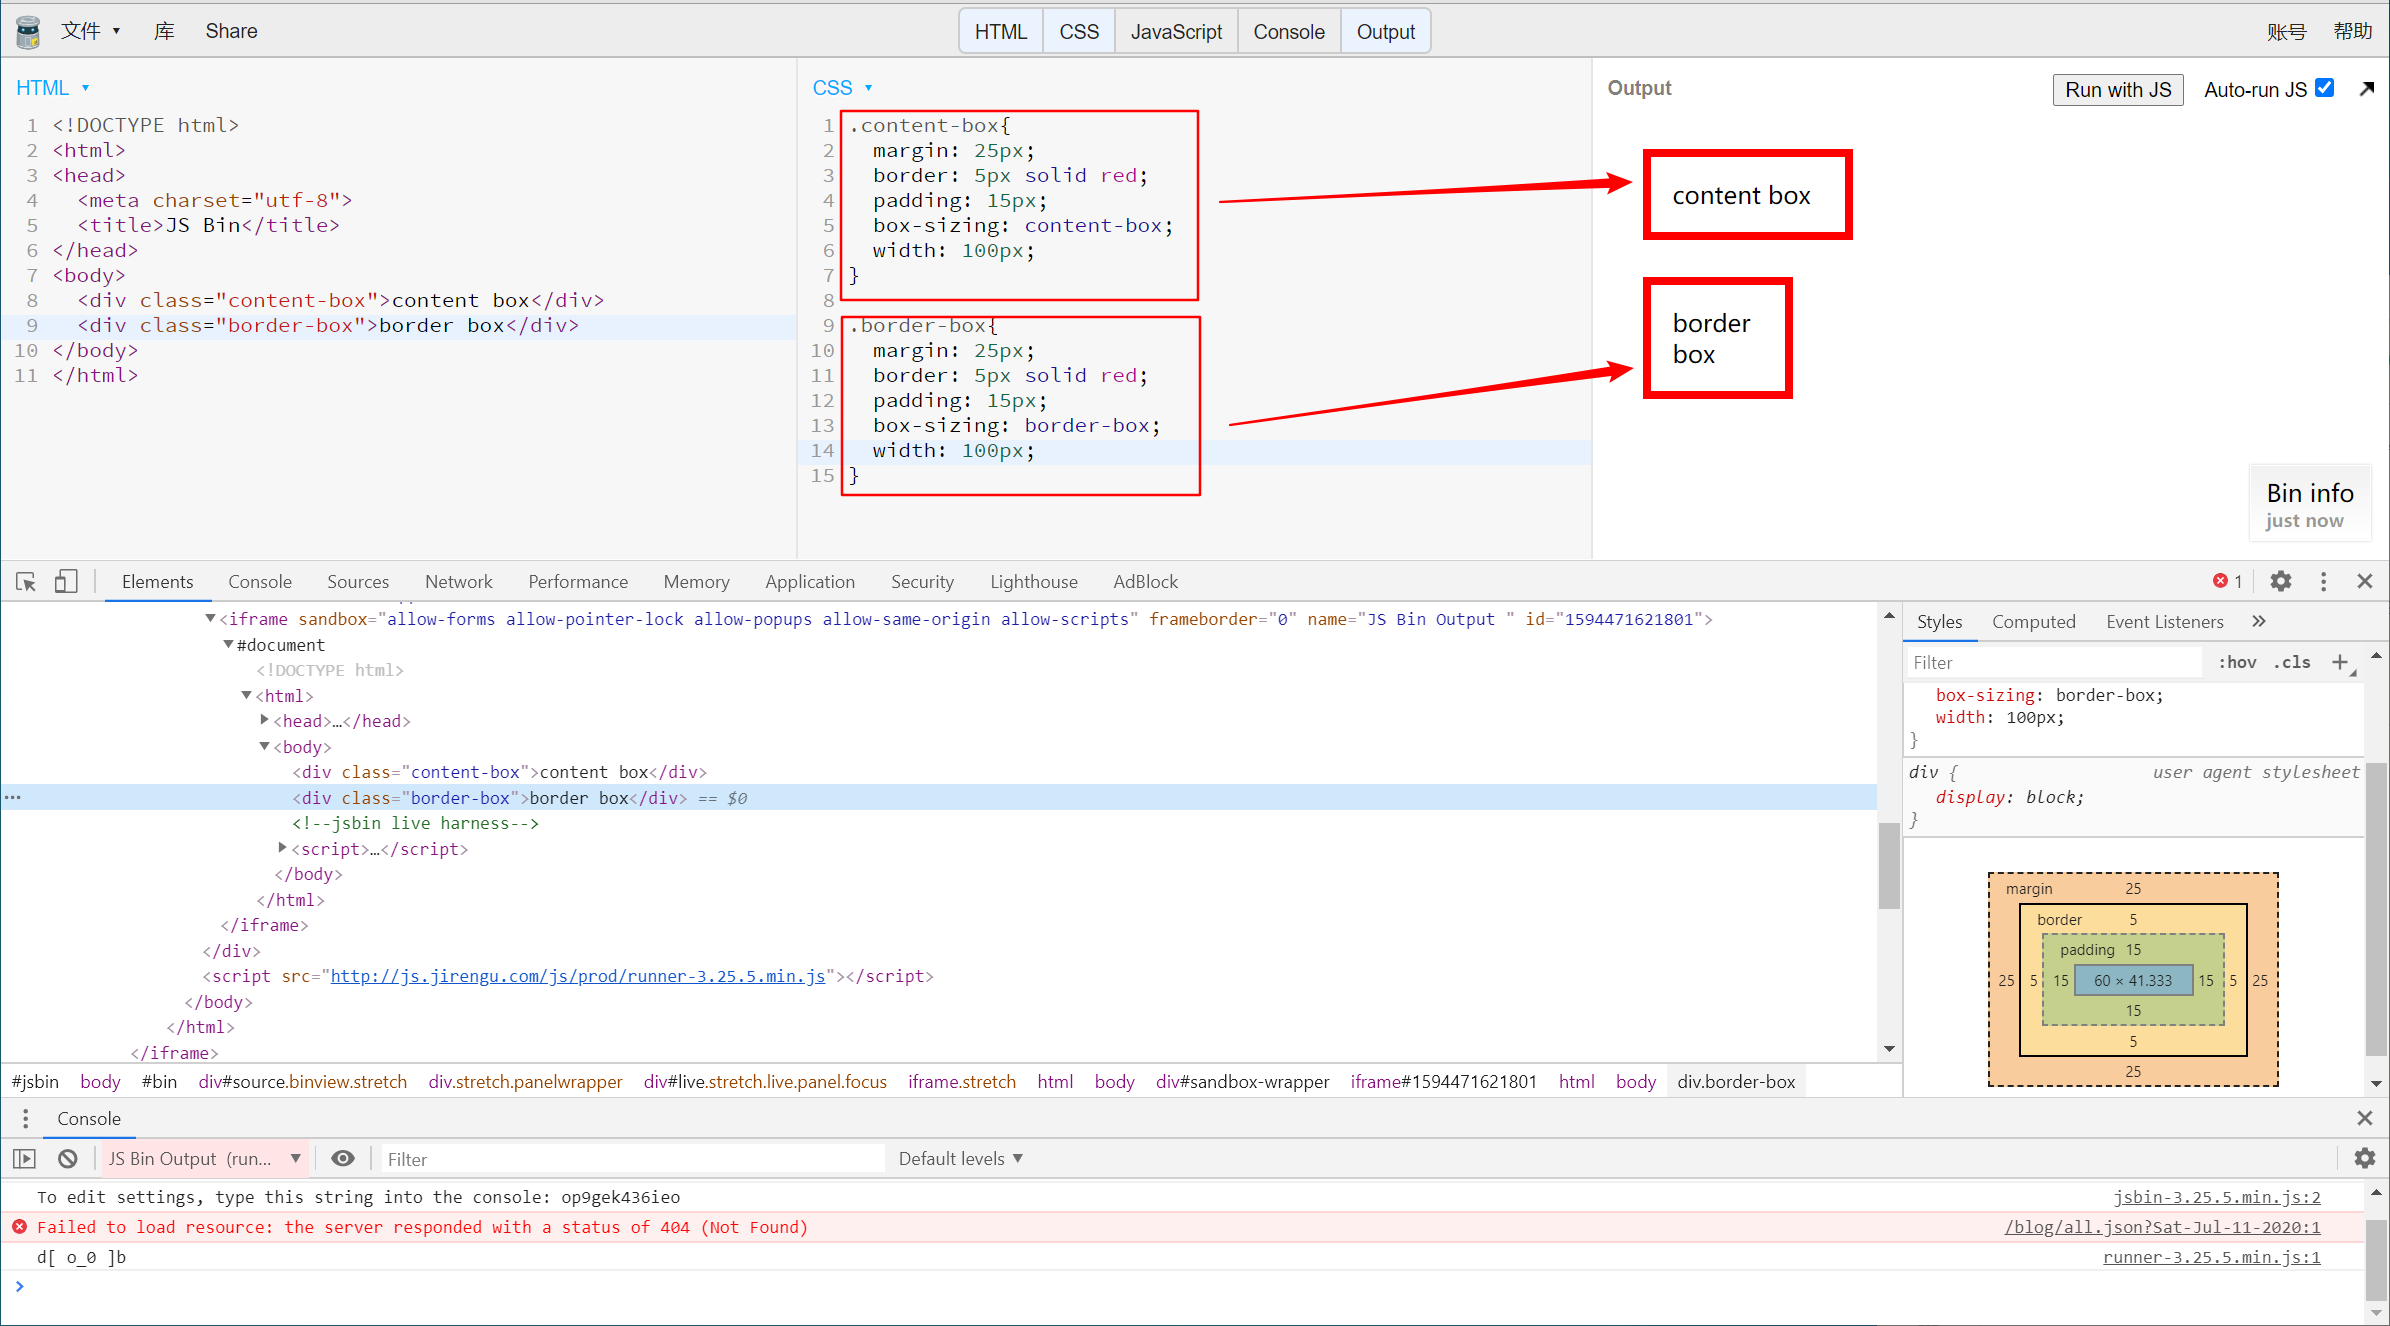2390x1326 pixels.
Task: Open the Event Listeners tab
Action: coord(2164,621)
